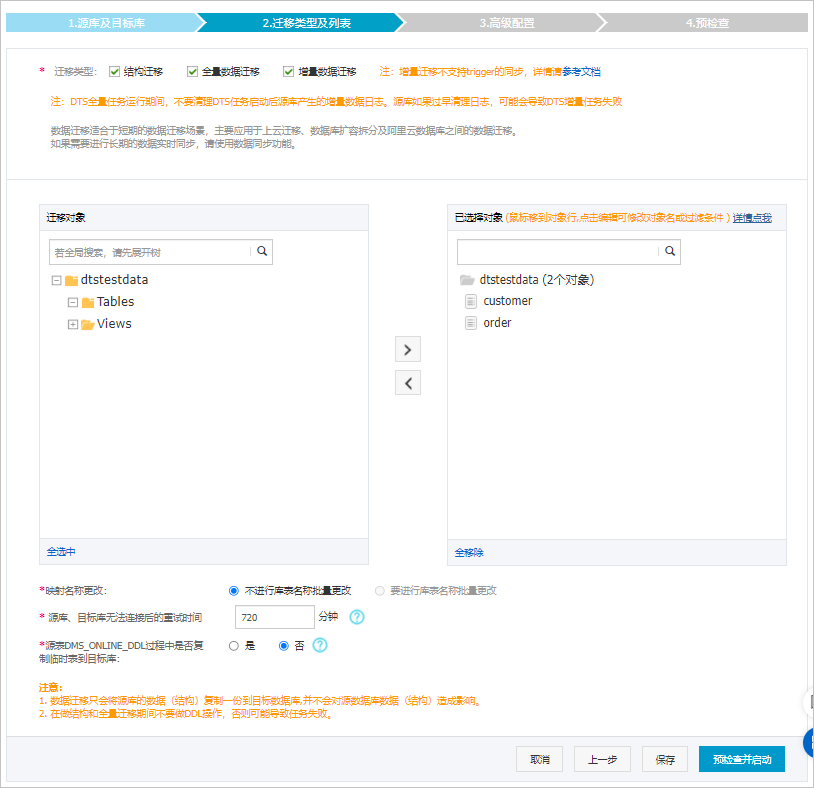Screen dimensions: 814x788
Task: Expand the Views node
Action: pyautogui.click(x=73, y=324)
